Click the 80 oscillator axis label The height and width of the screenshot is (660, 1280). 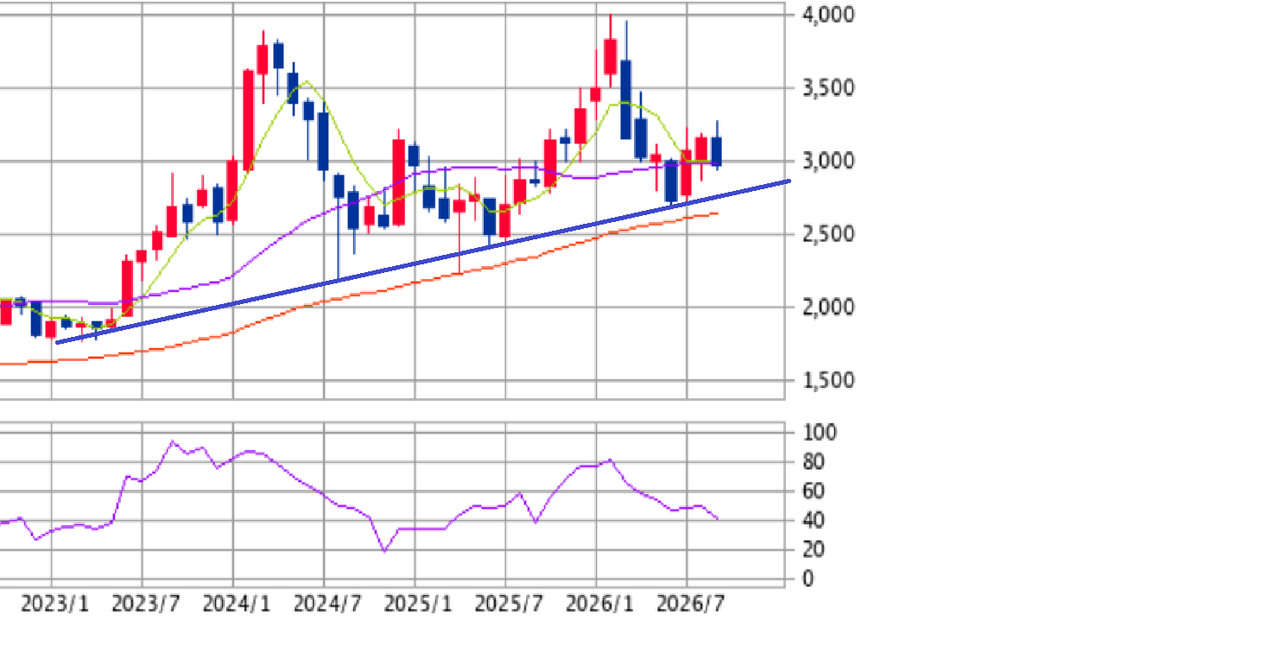(813, 462)
